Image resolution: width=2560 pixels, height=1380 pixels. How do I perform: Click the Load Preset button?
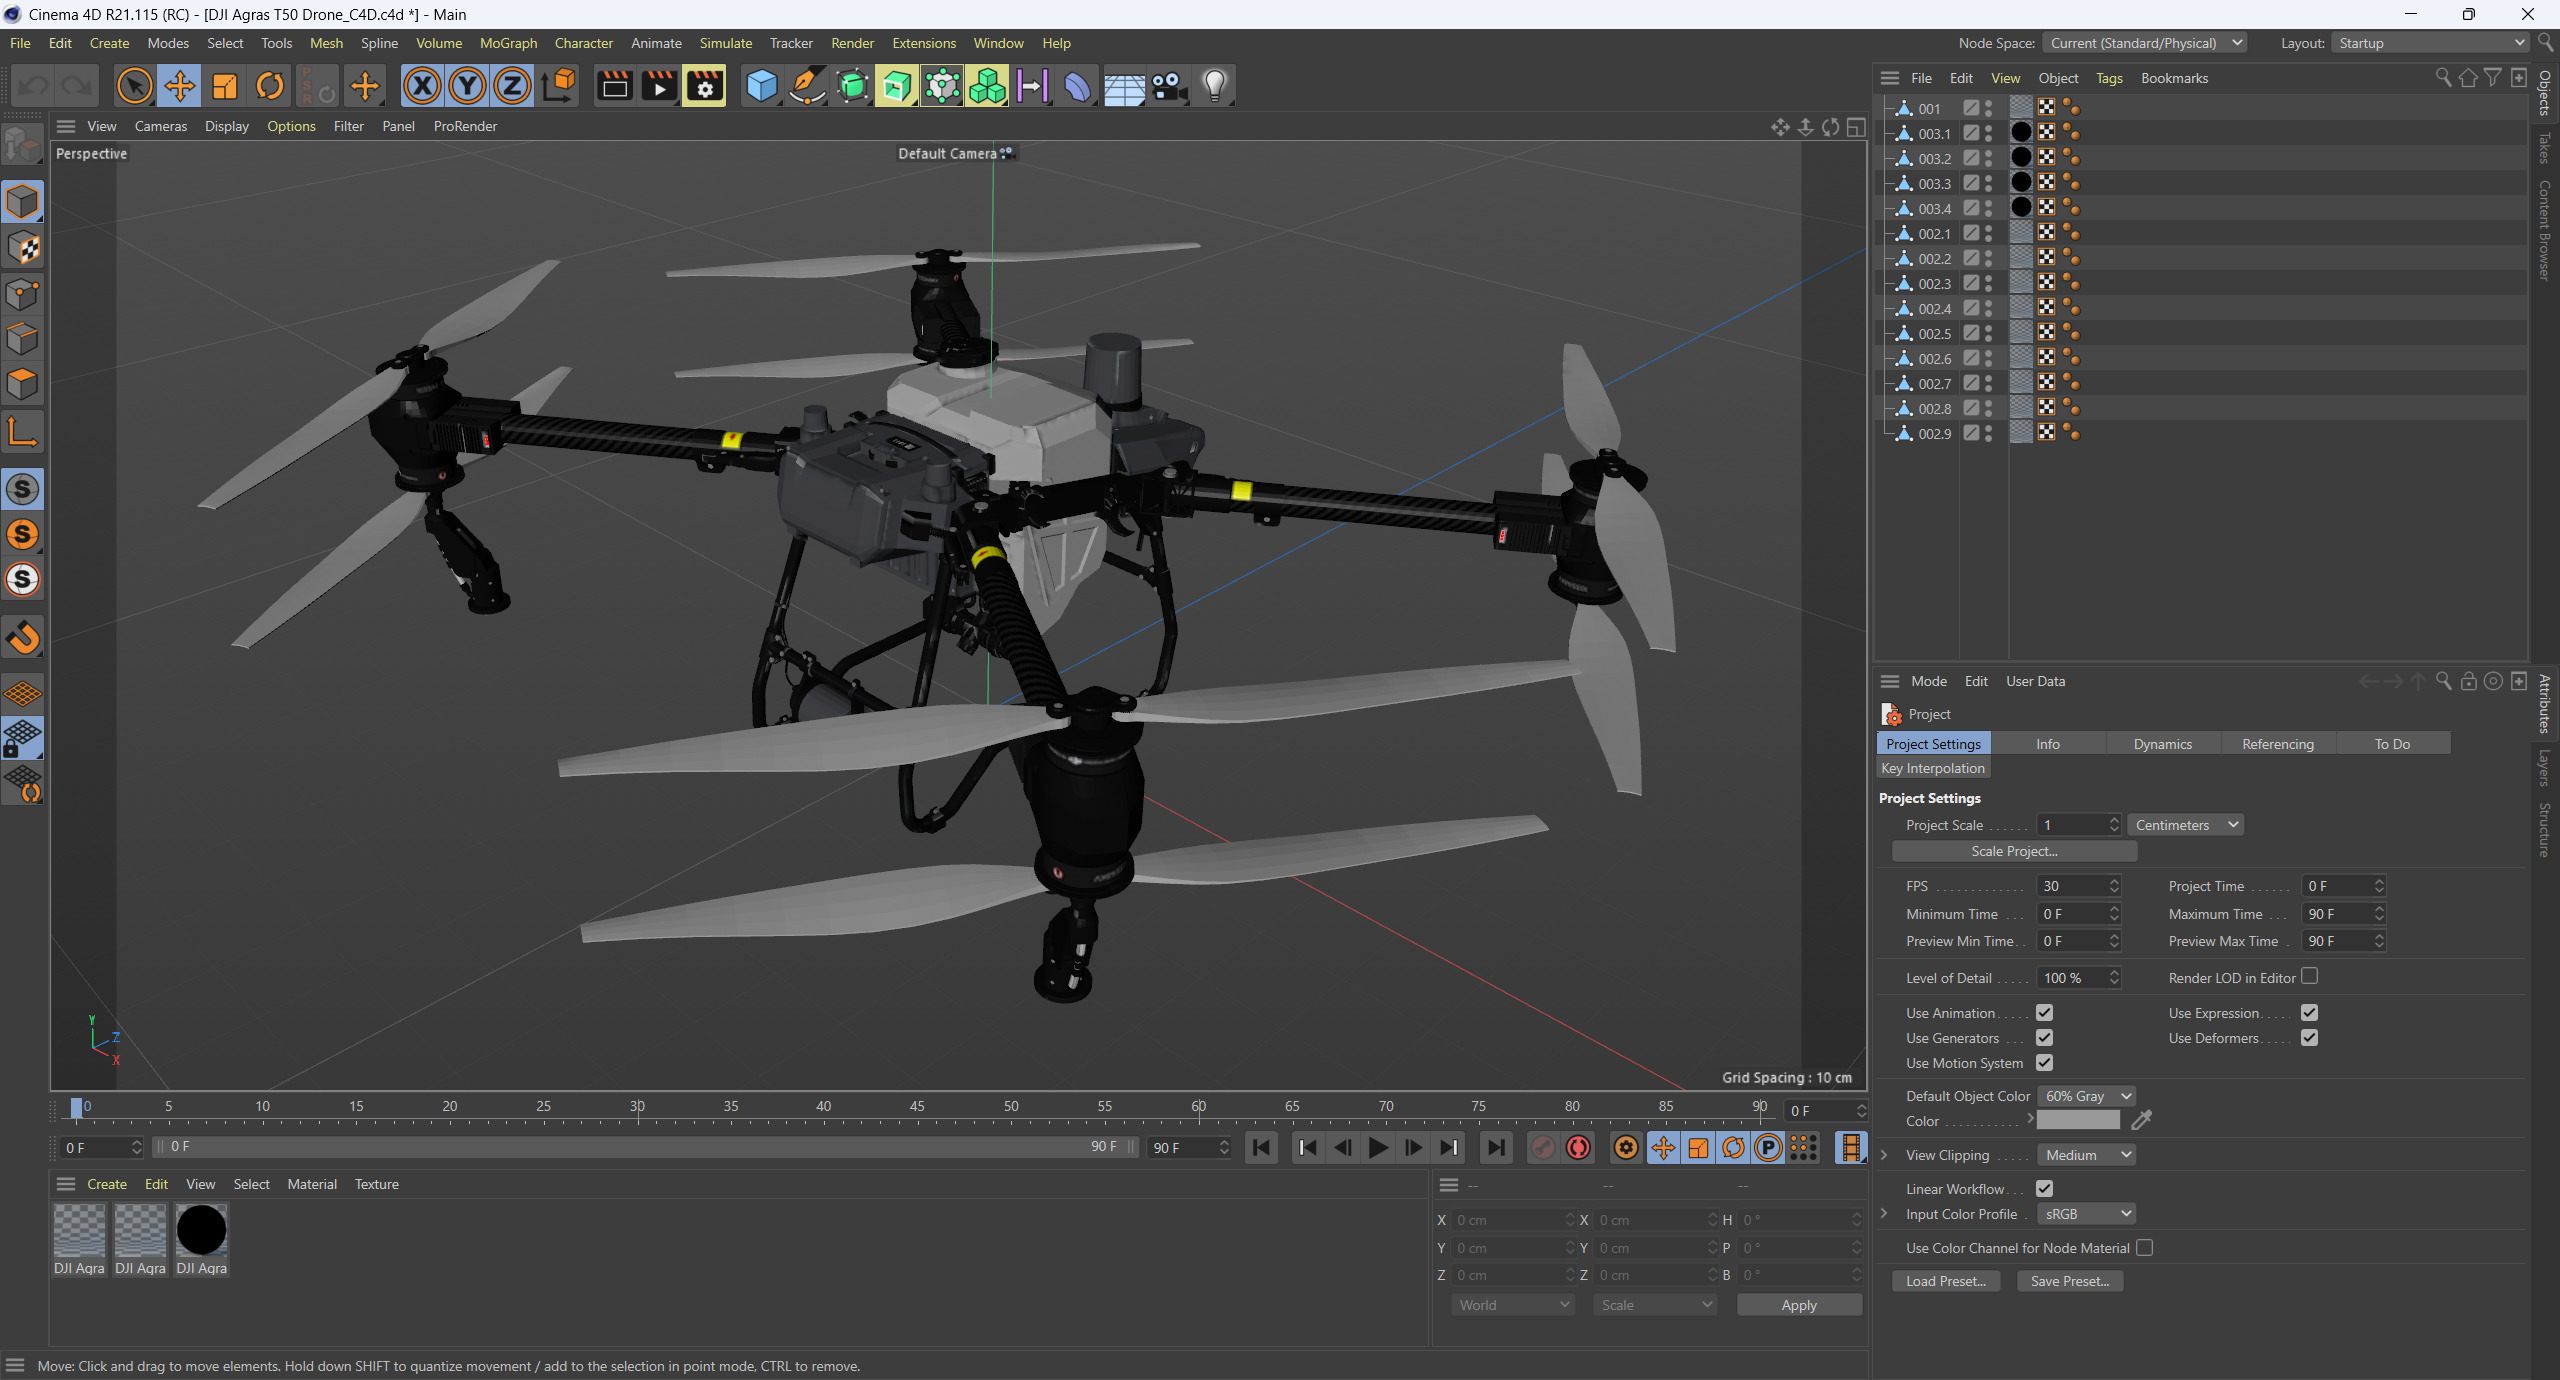coord(1945,1281)
